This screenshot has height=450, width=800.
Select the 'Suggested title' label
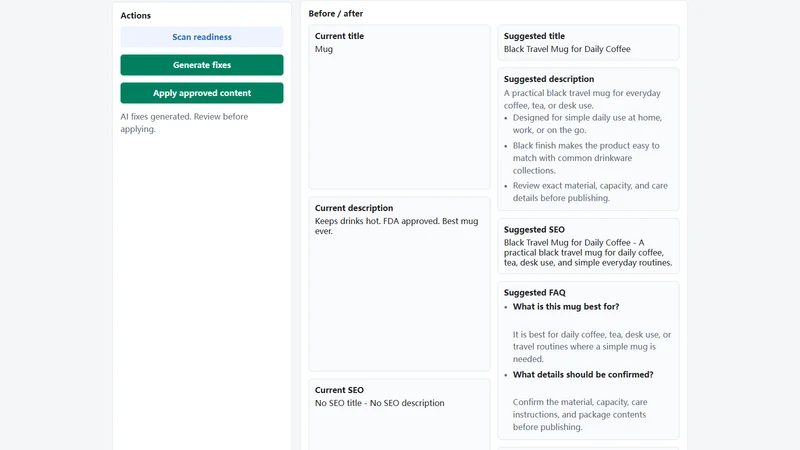(x=534, y=36)
